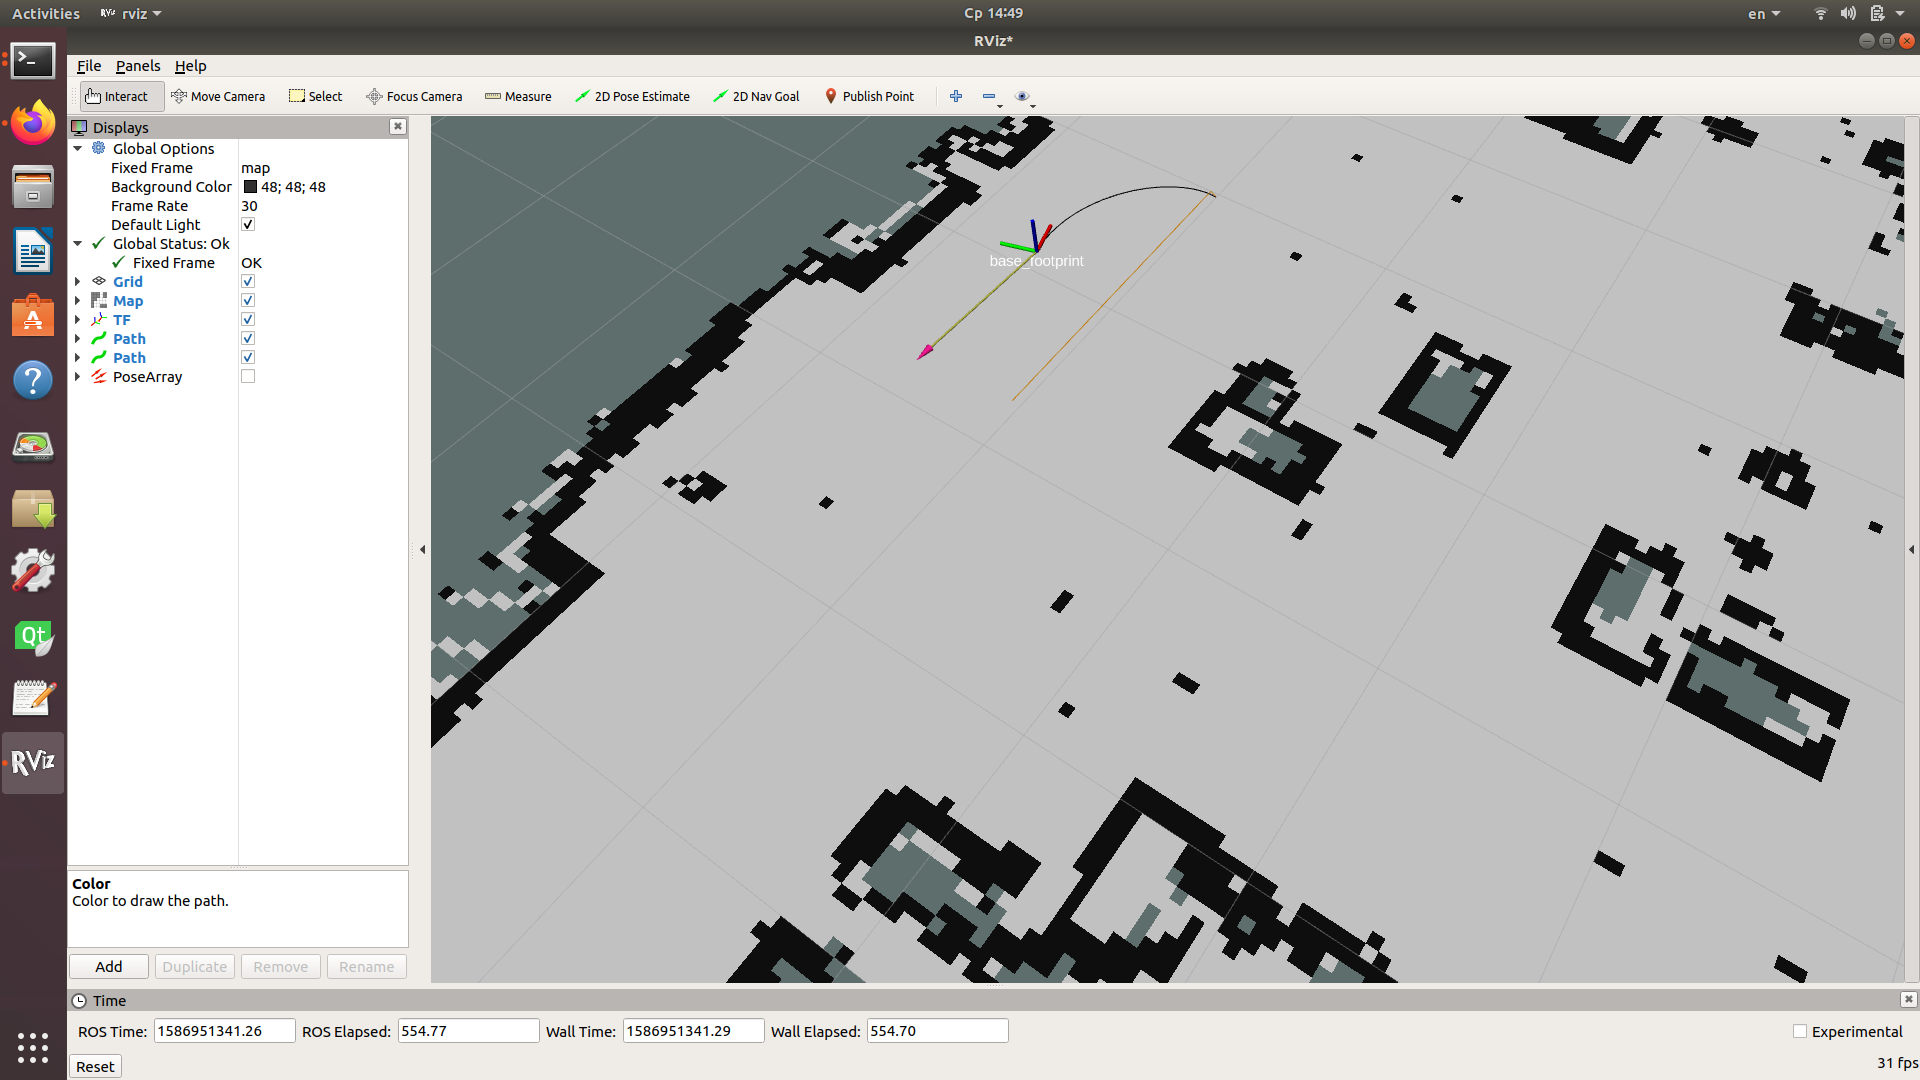Open the clock calendar in the top bar
Image resolution: width=1920 pixels, height=1080 pixels.
click(993, 13)
